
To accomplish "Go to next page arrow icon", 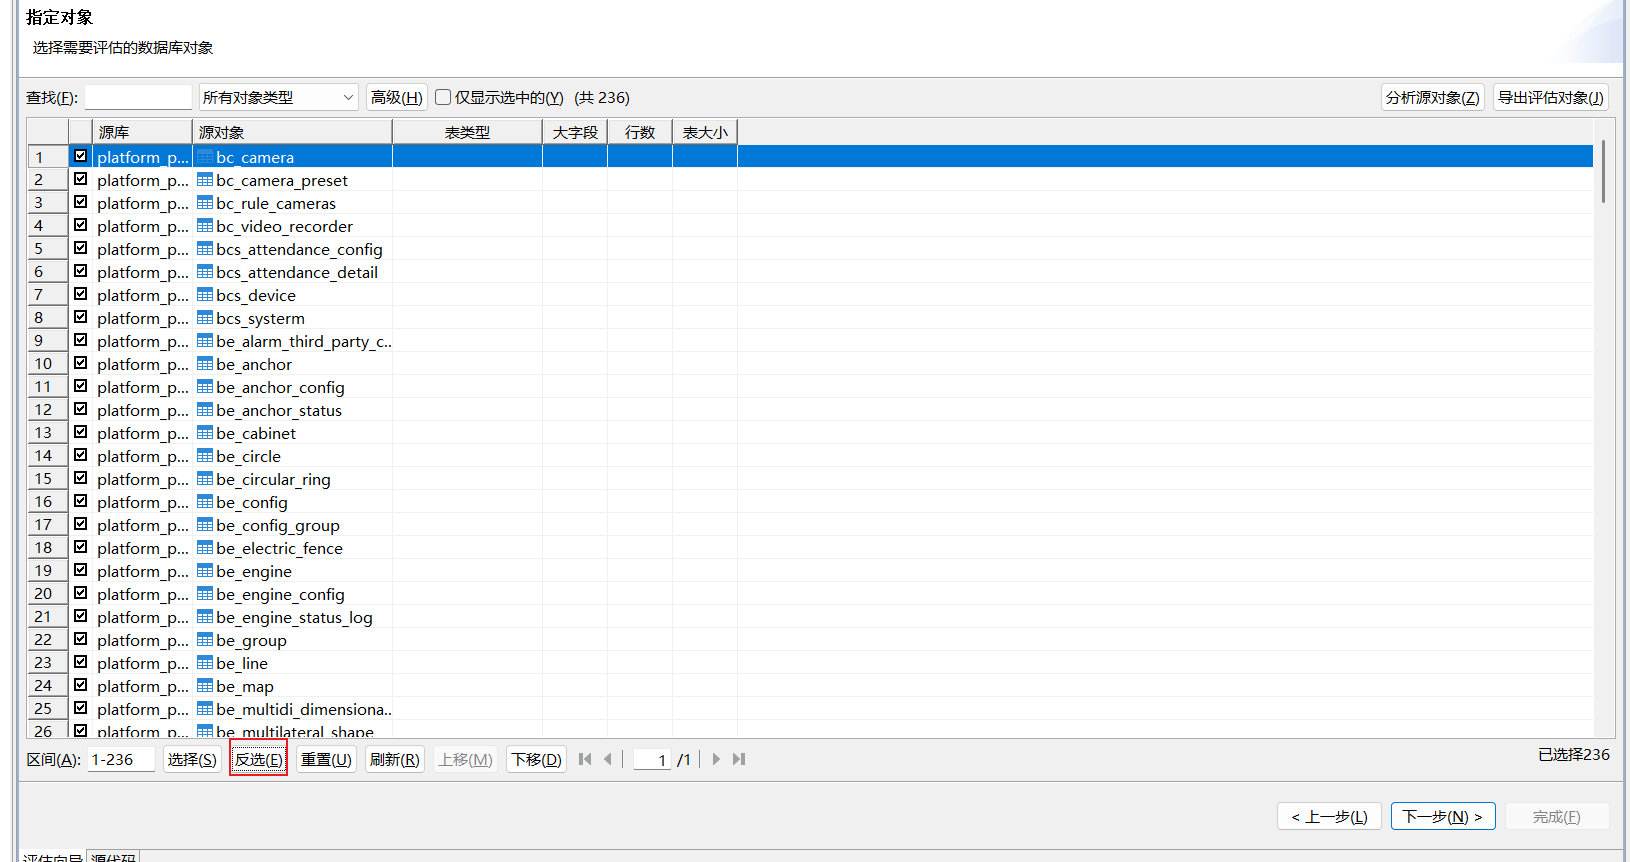I will coord(716,759).
